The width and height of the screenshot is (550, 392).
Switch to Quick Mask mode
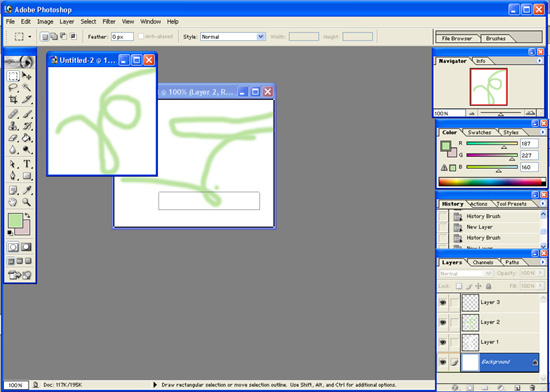(x=27, y=247)
